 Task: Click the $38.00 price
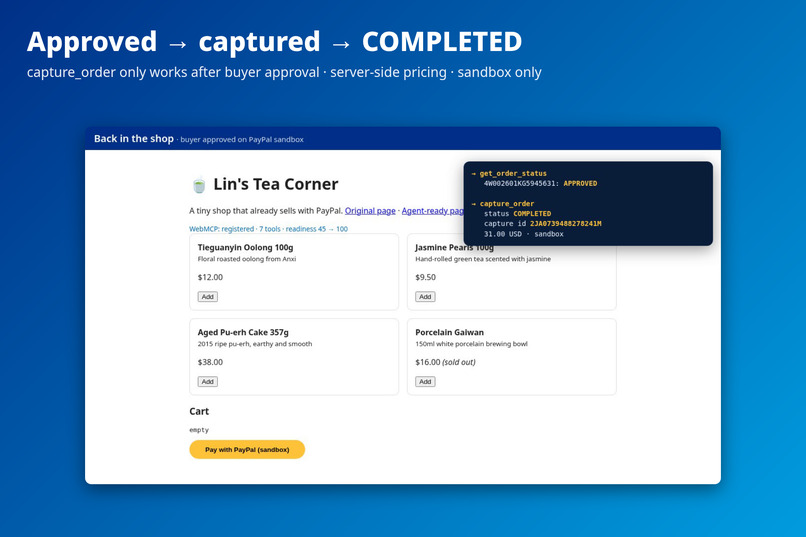coord(210,362)
